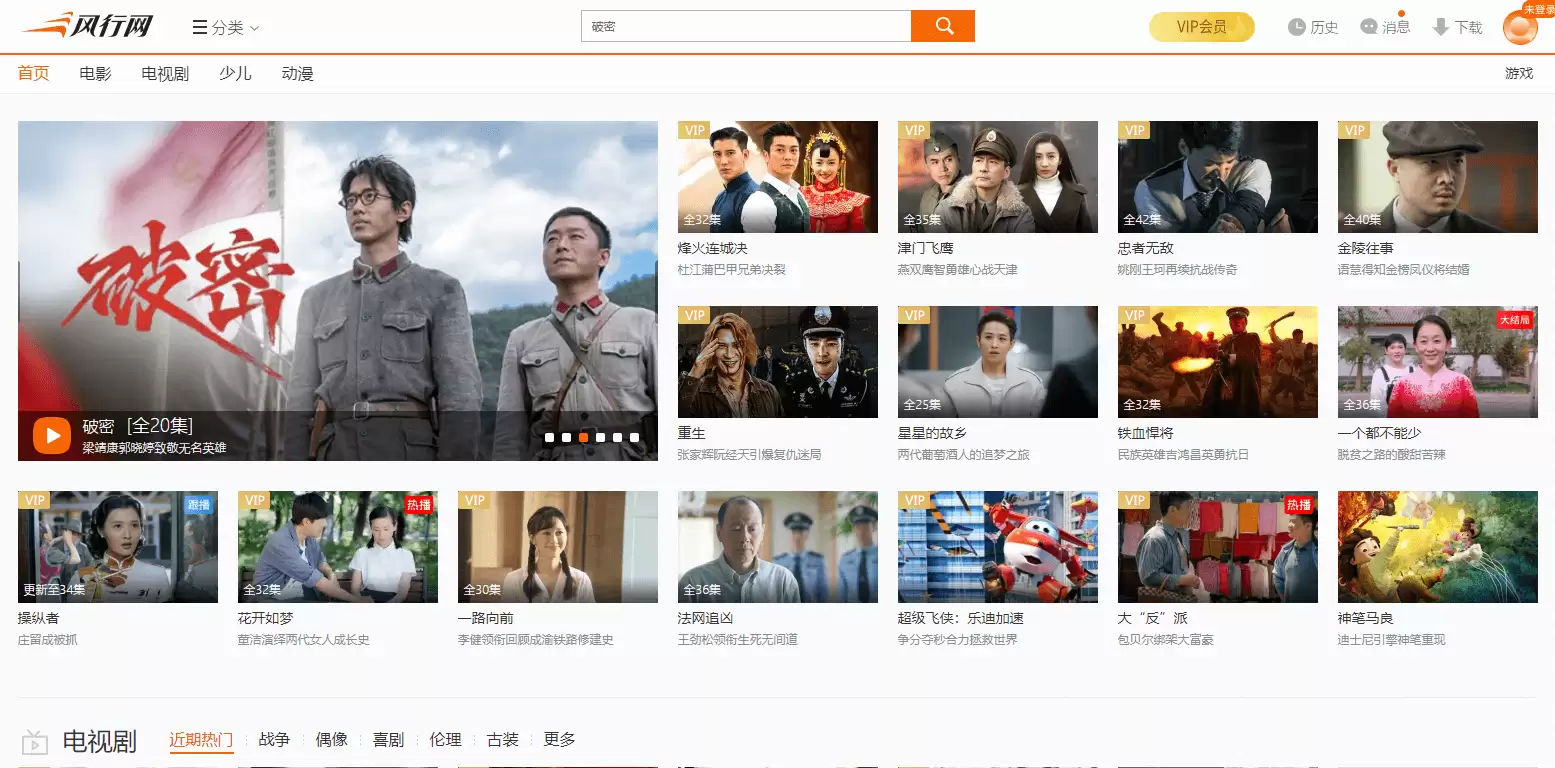Click the user avatar profile icon

click(1520, 27)
